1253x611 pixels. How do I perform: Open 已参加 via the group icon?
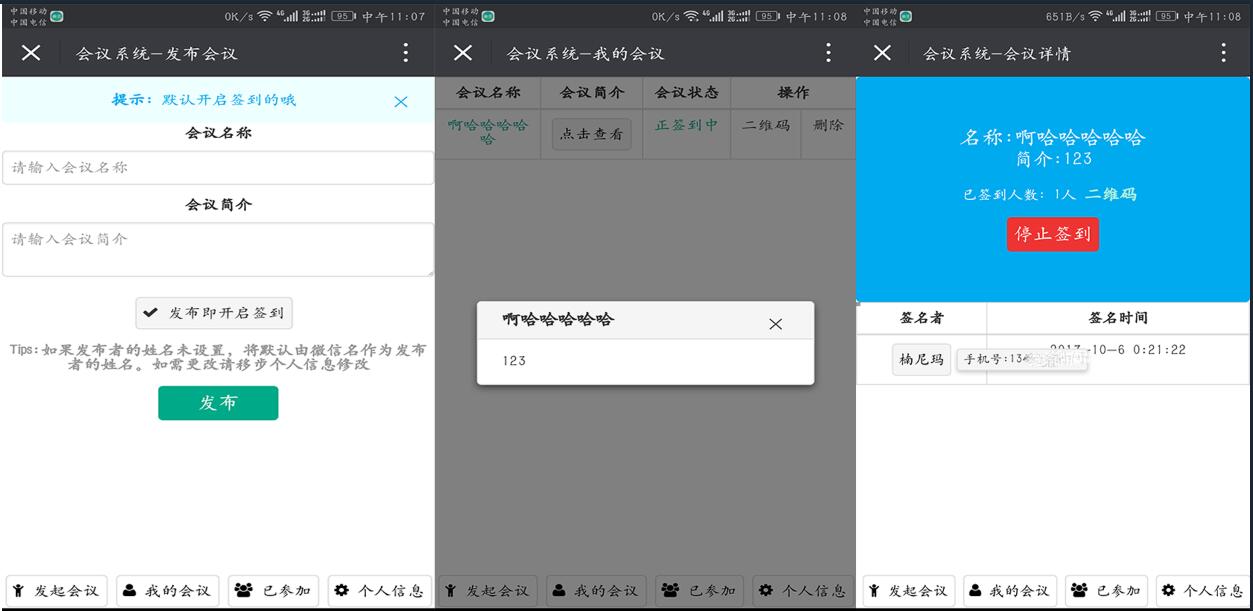[243, 590]
